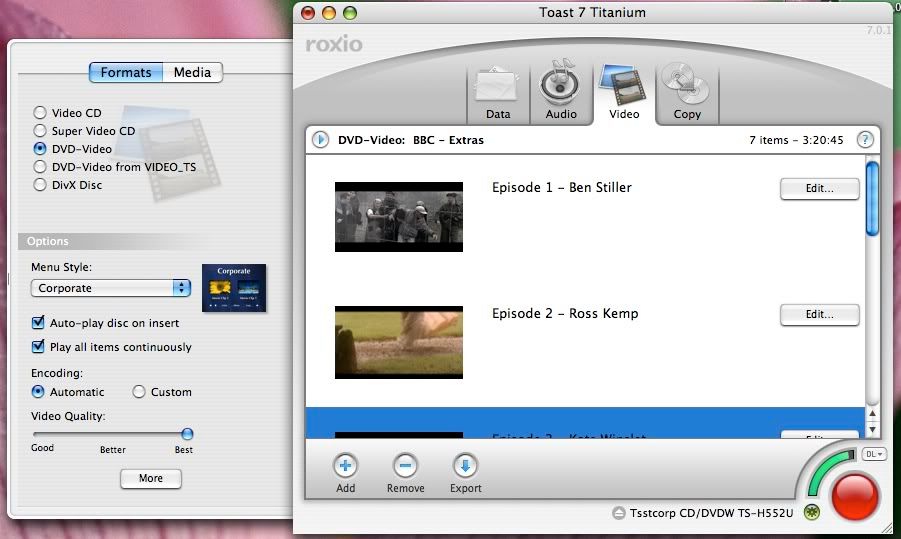
Task: Click the Episode 1 - Ben Stiller title
Action: (x=561, y=187)
